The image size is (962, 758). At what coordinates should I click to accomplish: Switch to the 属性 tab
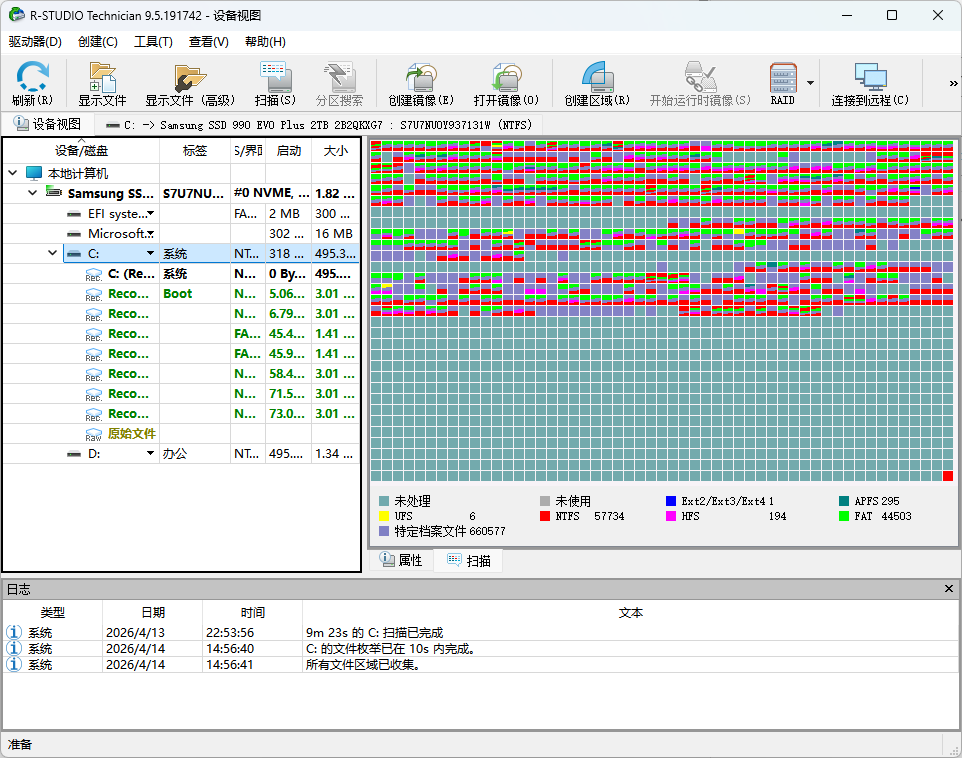(x=401, y=560)
